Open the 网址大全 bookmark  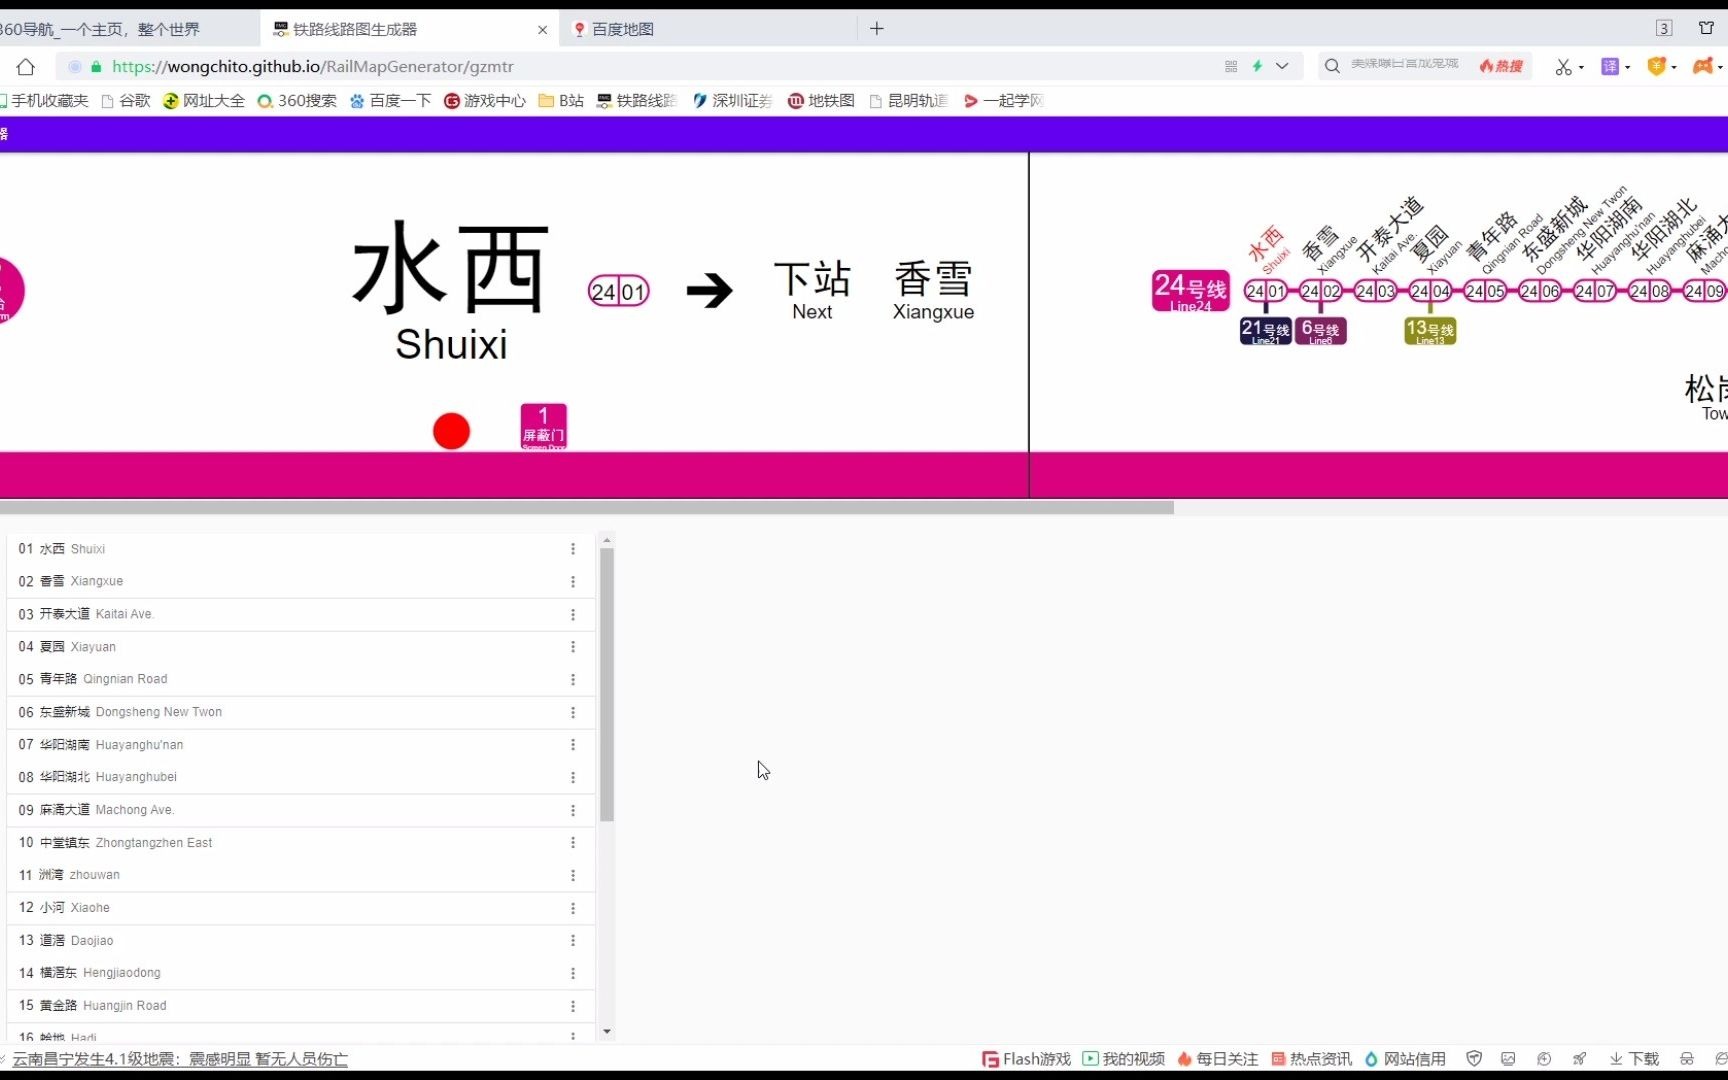[x=204, y=101]
